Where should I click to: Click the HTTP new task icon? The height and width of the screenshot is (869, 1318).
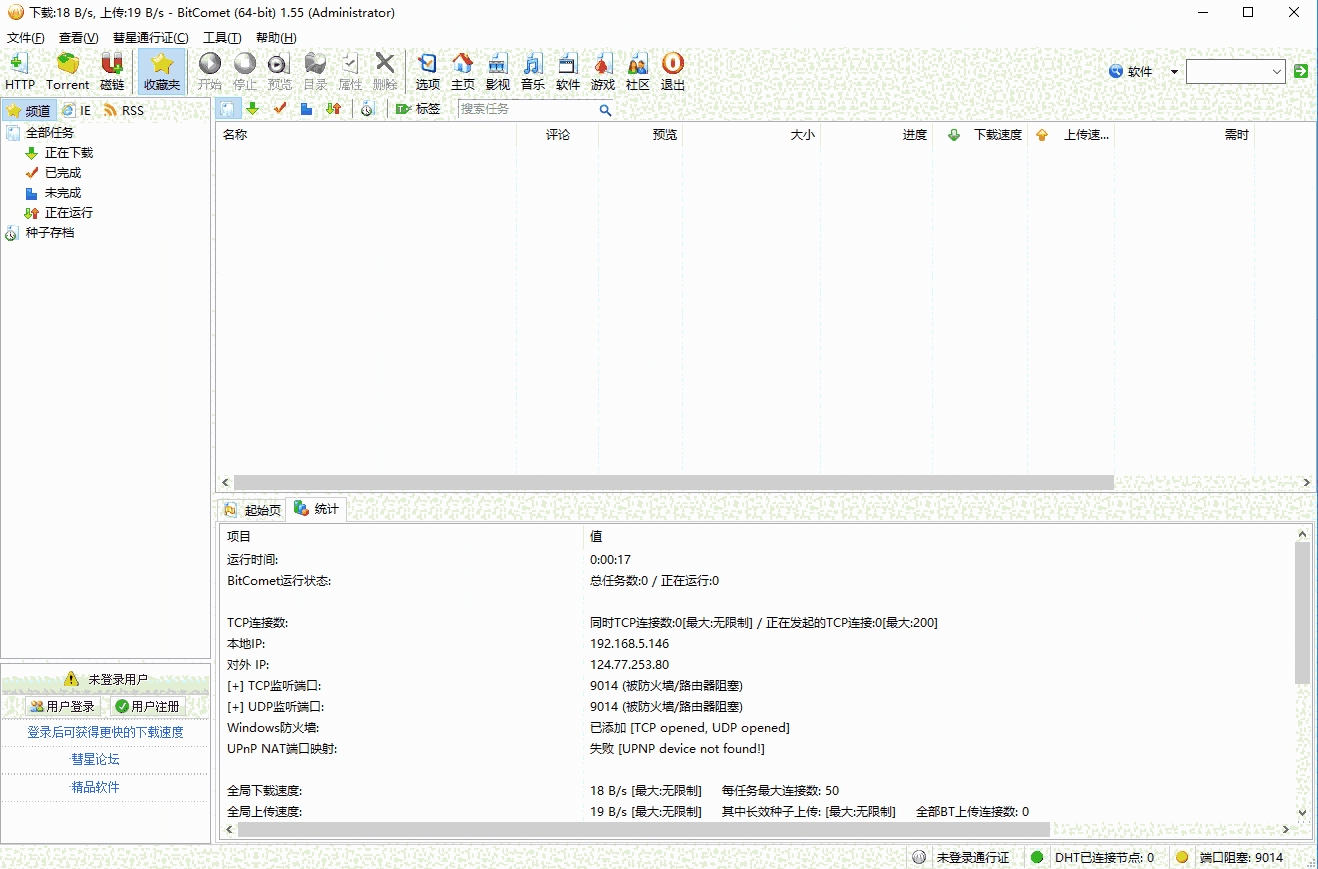pyautogui.click(x=19, y=70)
